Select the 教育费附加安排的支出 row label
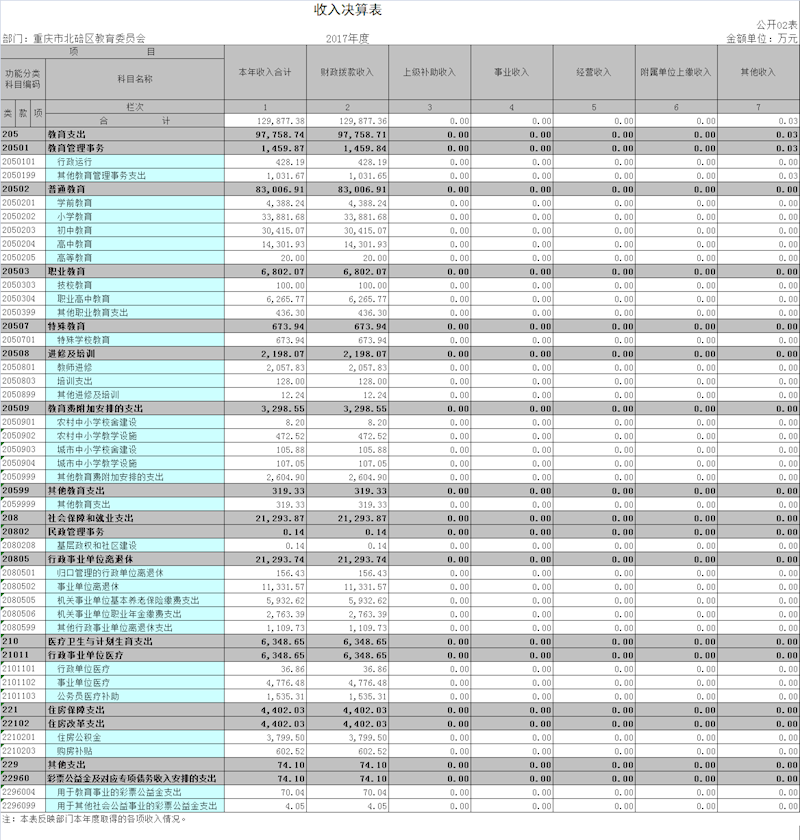 click(x=95, y=409)
